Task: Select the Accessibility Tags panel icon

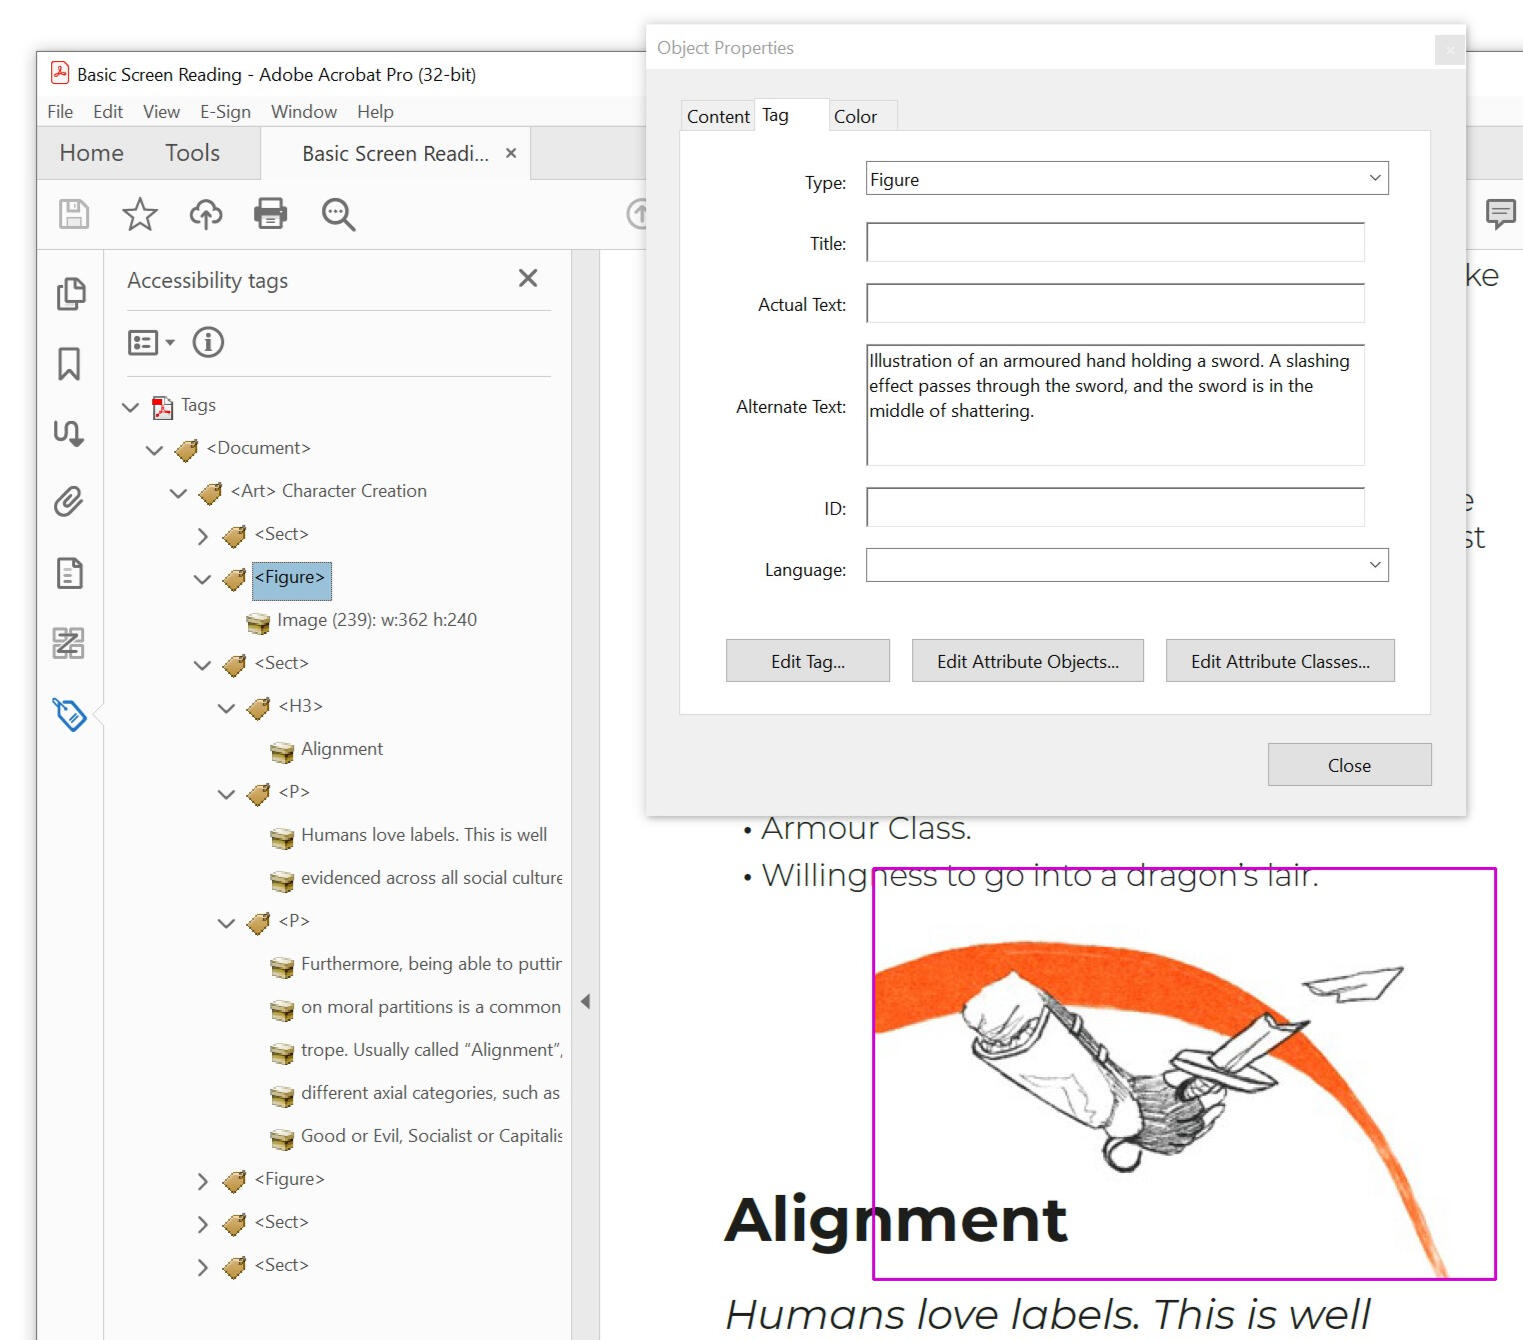Action: point(68,715)
